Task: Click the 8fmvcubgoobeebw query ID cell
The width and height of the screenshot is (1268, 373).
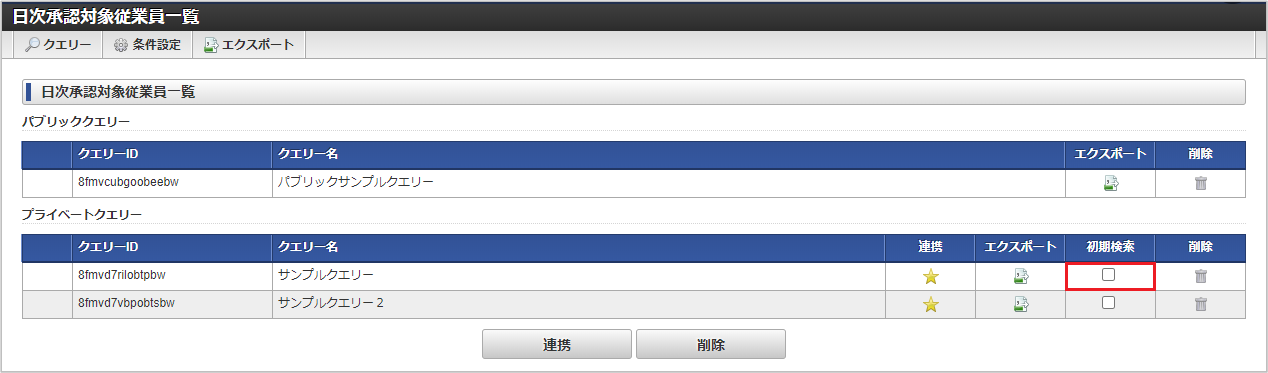Action: [171, 183]
